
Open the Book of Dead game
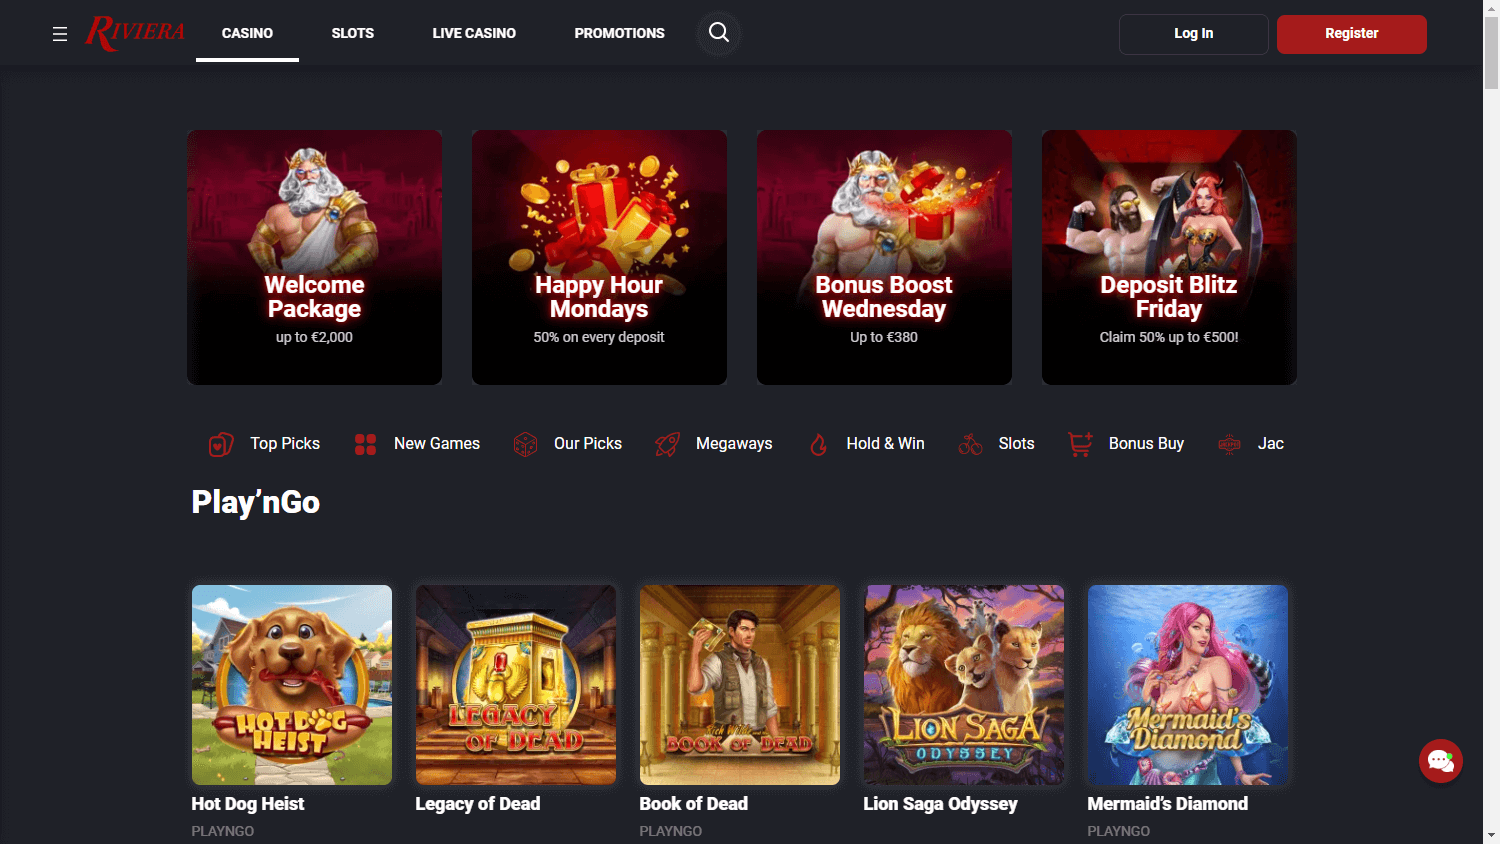click(739, 685)
